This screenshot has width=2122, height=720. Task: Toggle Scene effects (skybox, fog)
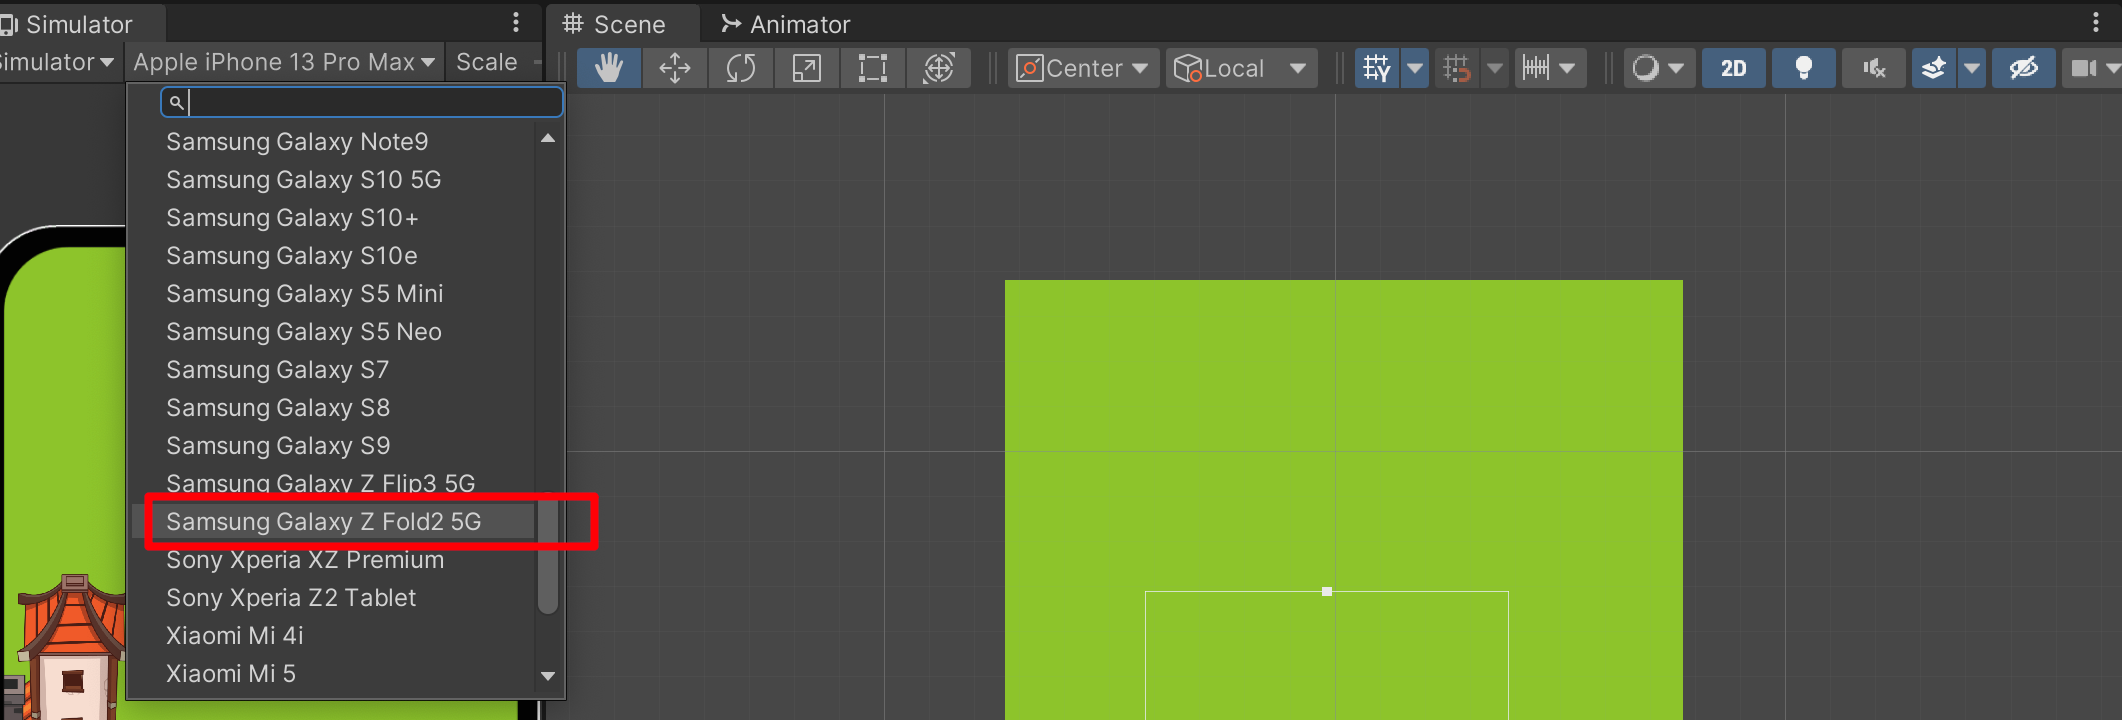pos(1934,68)
